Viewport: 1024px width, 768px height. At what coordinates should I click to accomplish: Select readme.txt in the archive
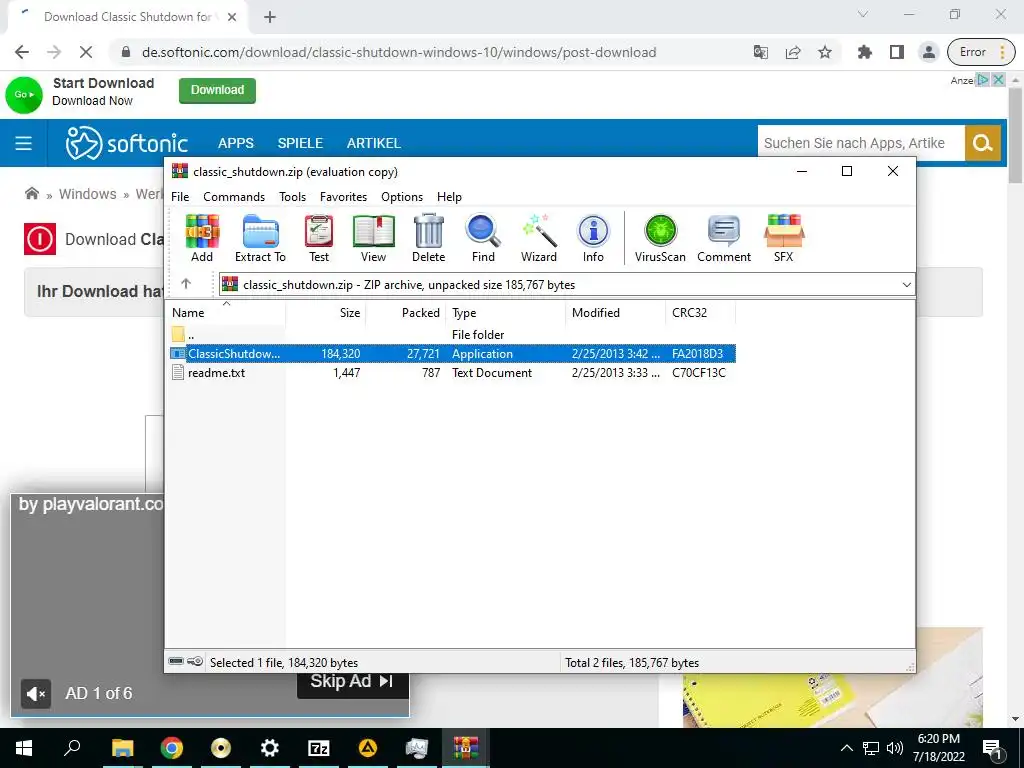tap(452, 373)
